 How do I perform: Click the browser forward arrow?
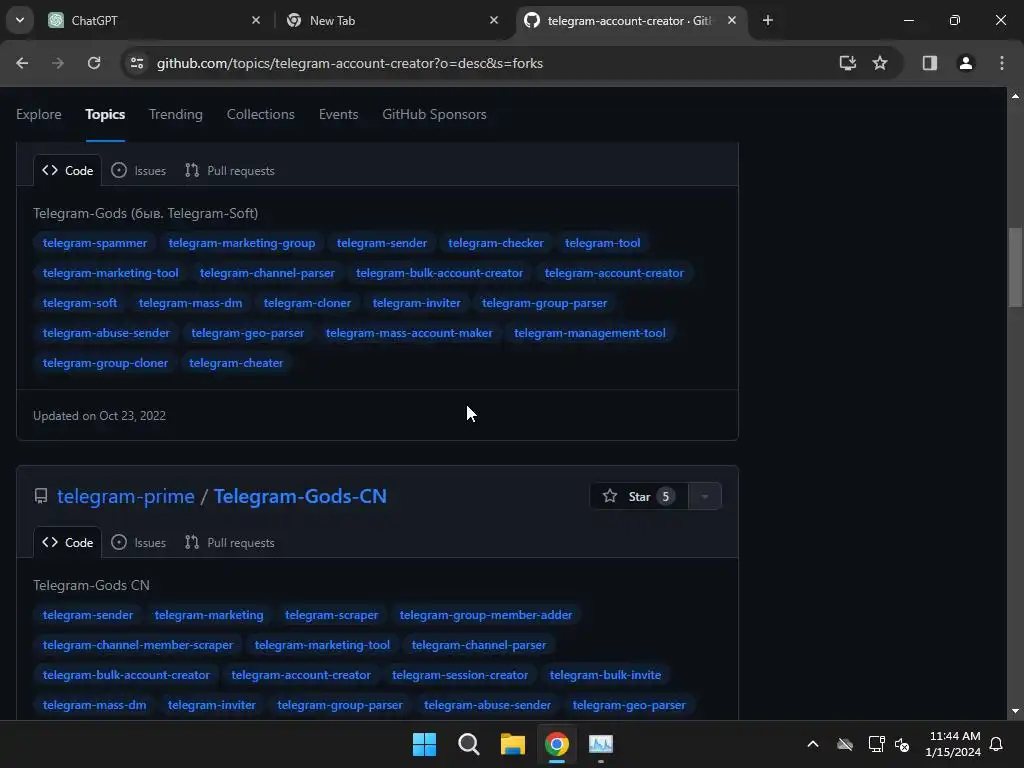(58, 63)
